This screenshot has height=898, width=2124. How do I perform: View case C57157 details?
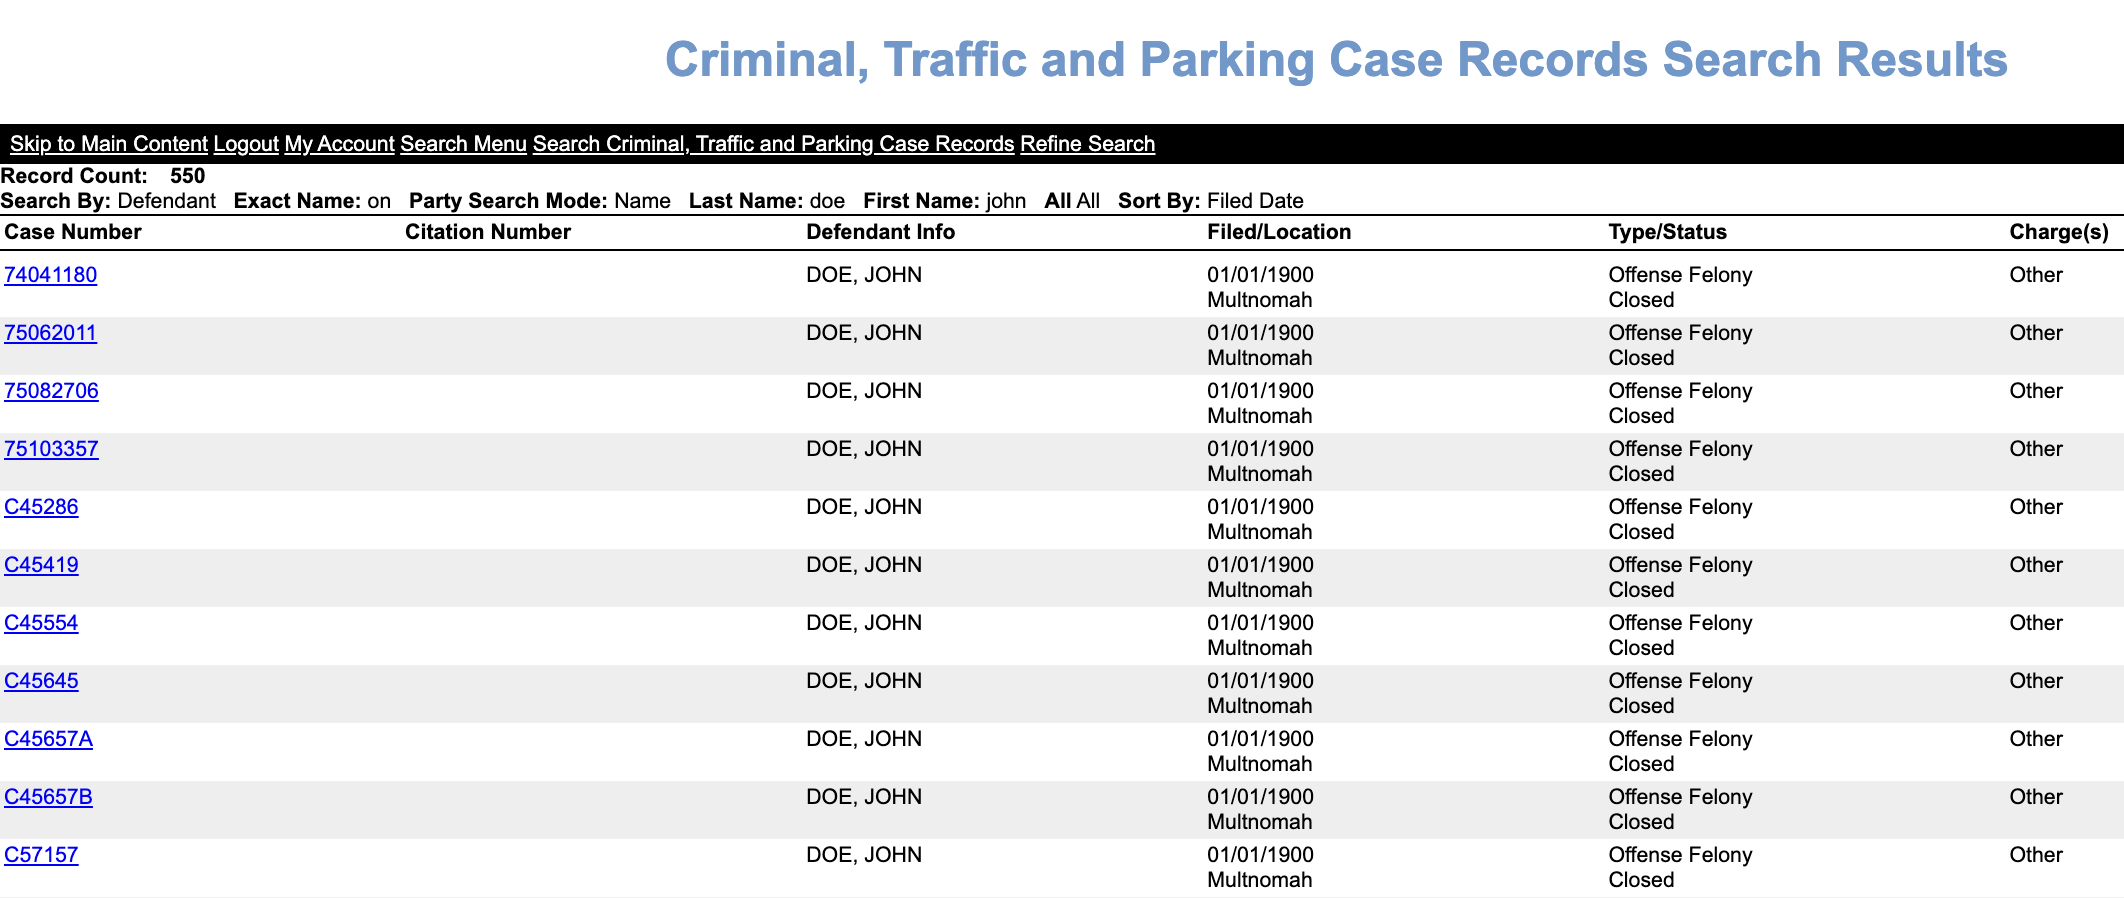pyautogui.click(x=41, y=855)
